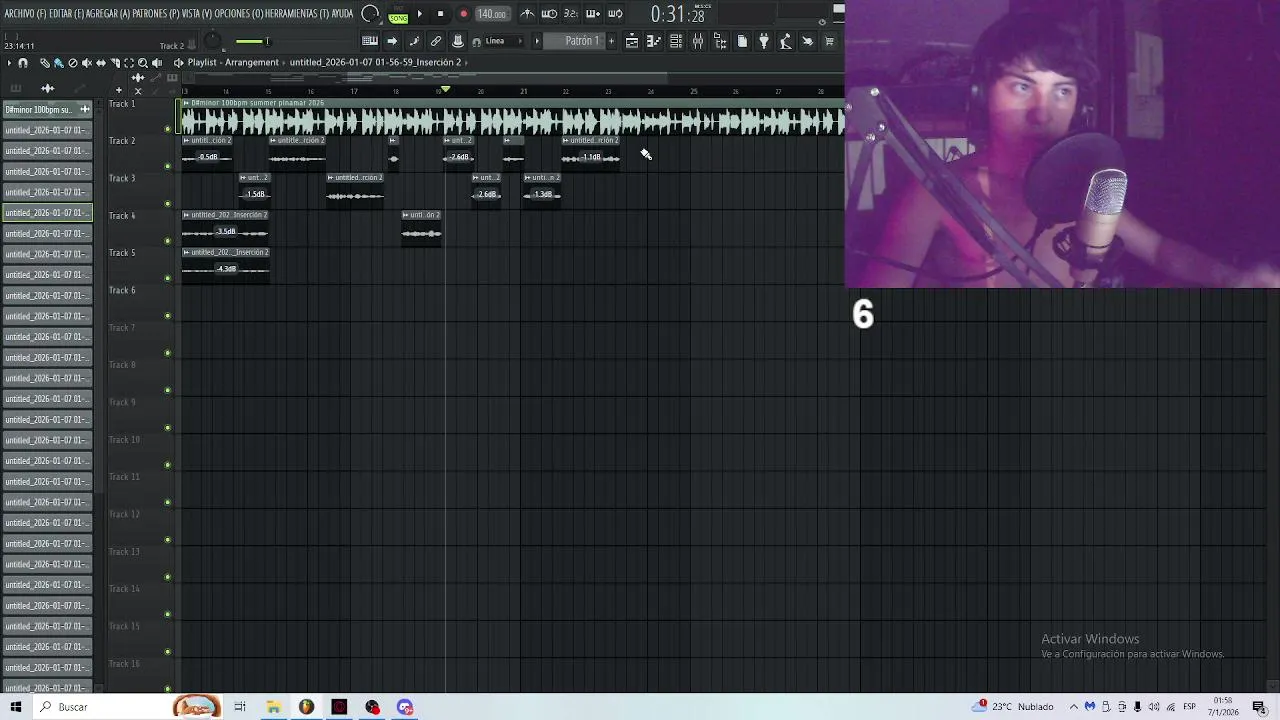1280x720 pixels.
Task: Click the playhead marker on timeline
Action: pos(445,90)
